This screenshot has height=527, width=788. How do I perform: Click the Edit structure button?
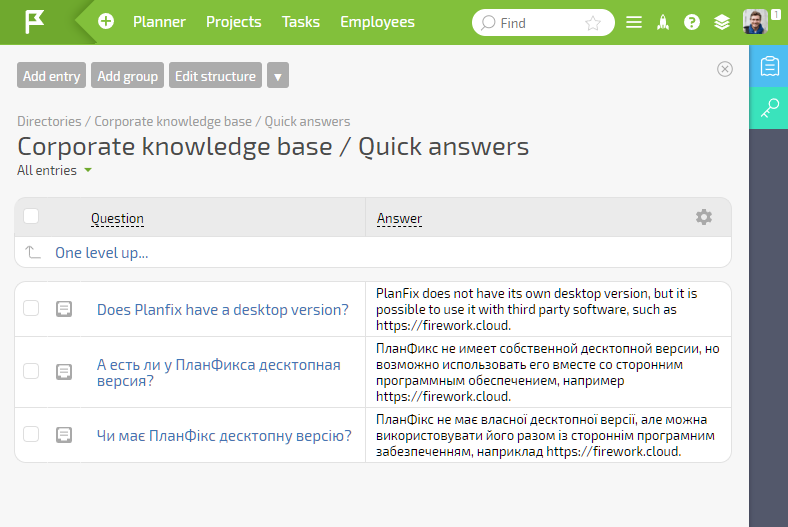(215, 75)
